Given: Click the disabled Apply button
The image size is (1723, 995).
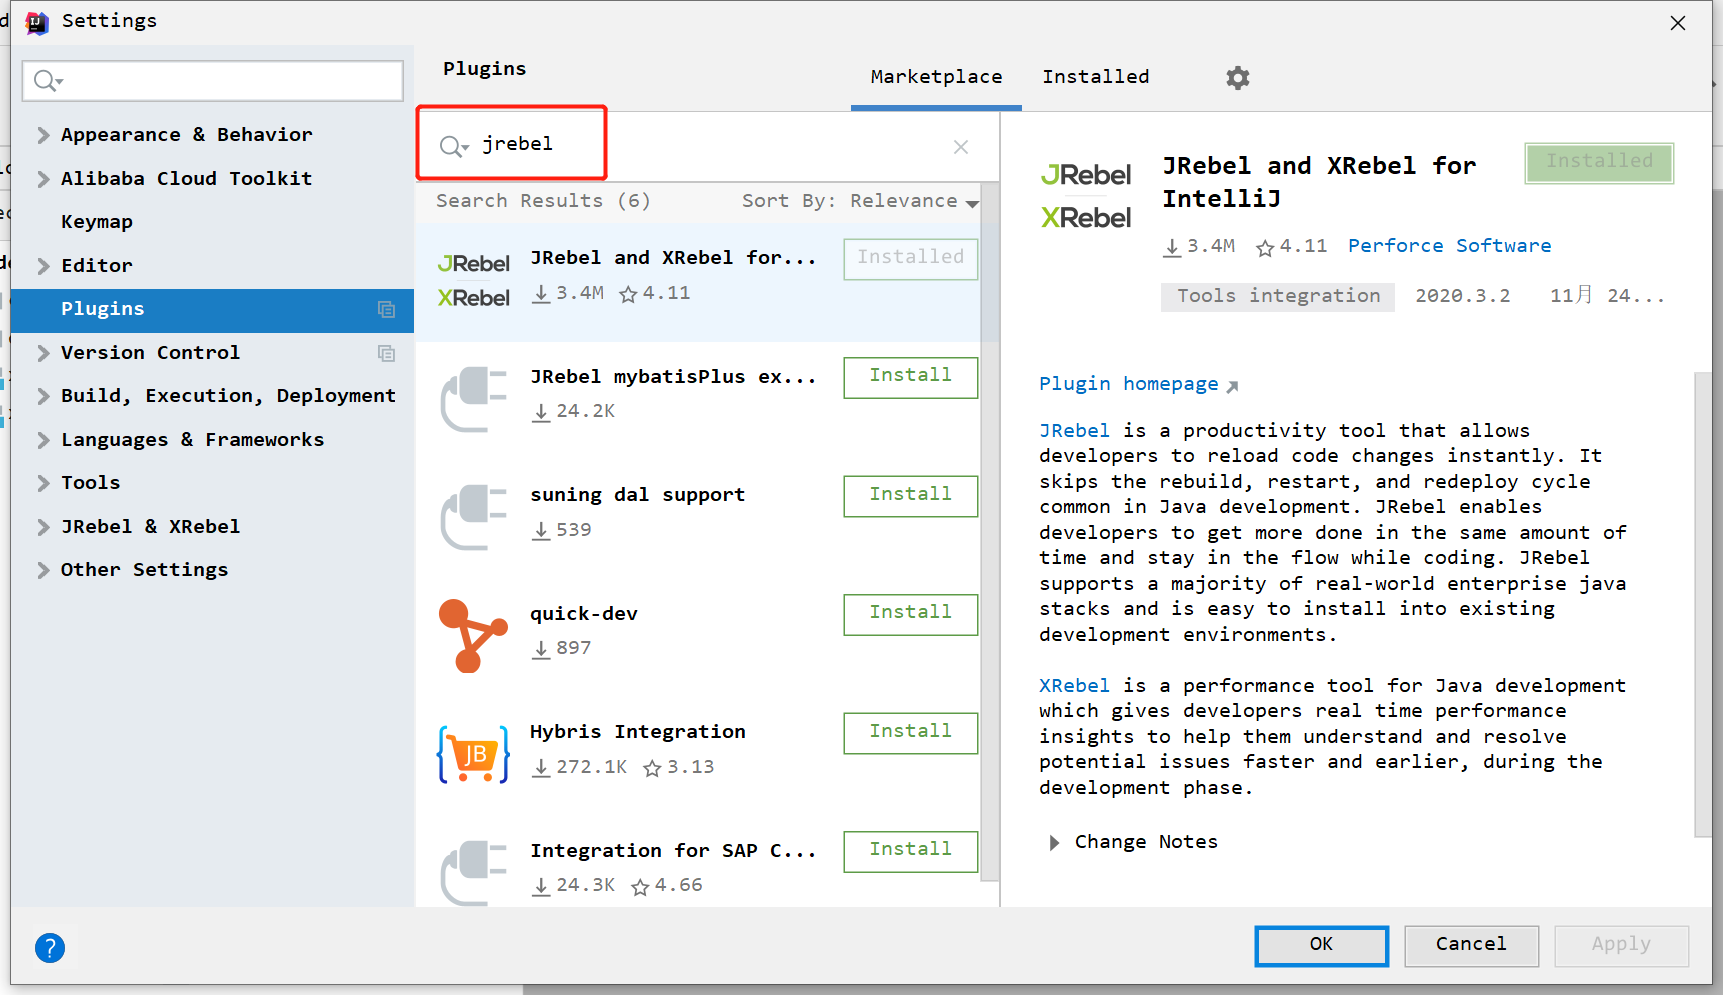Looking at the screenshot, I should pos(1621,945).
